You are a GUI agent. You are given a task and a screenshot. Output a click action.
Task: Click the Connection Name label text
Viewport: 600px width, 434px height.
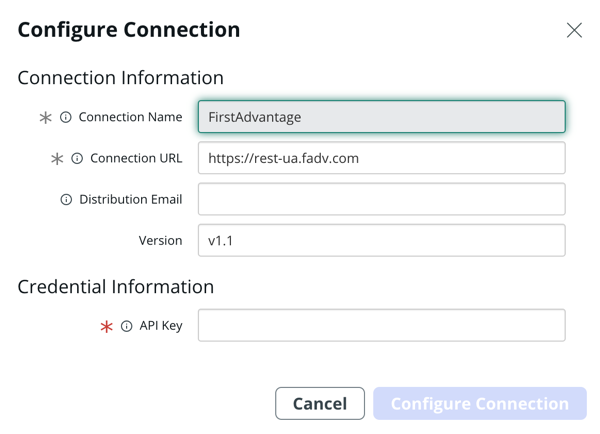130,117
